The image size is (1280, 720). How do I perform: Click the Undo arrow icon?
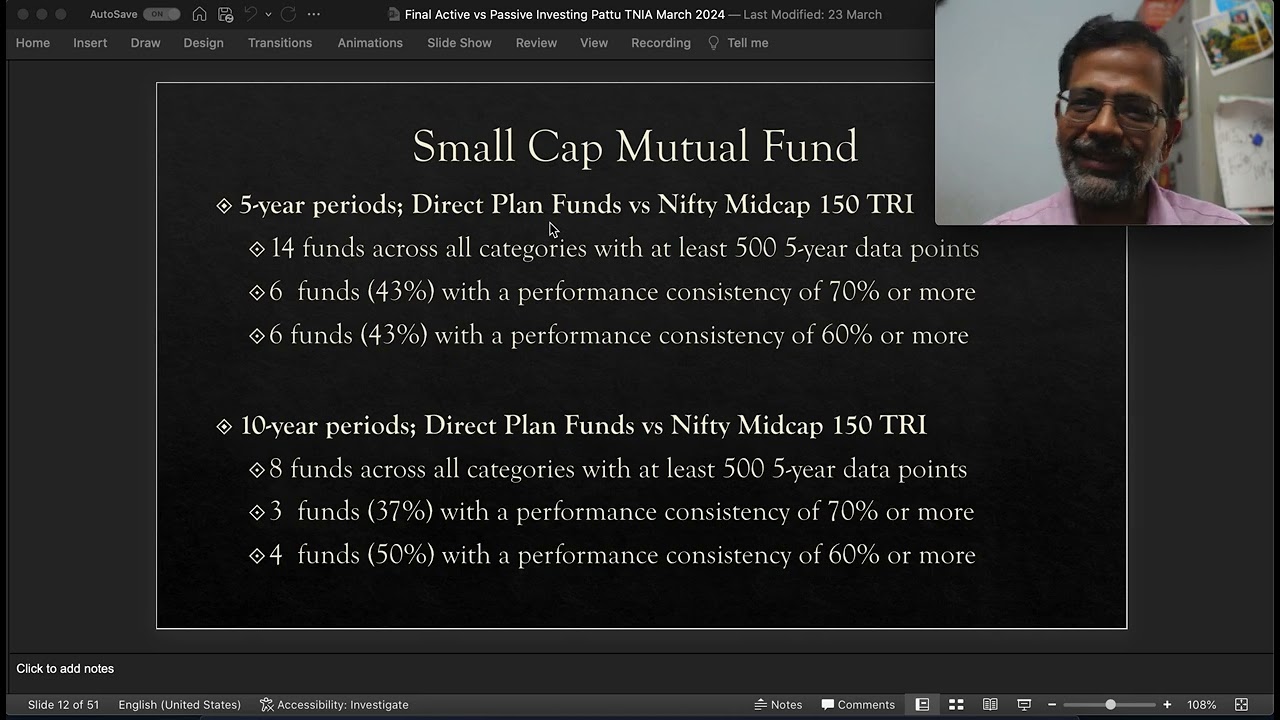251,14
